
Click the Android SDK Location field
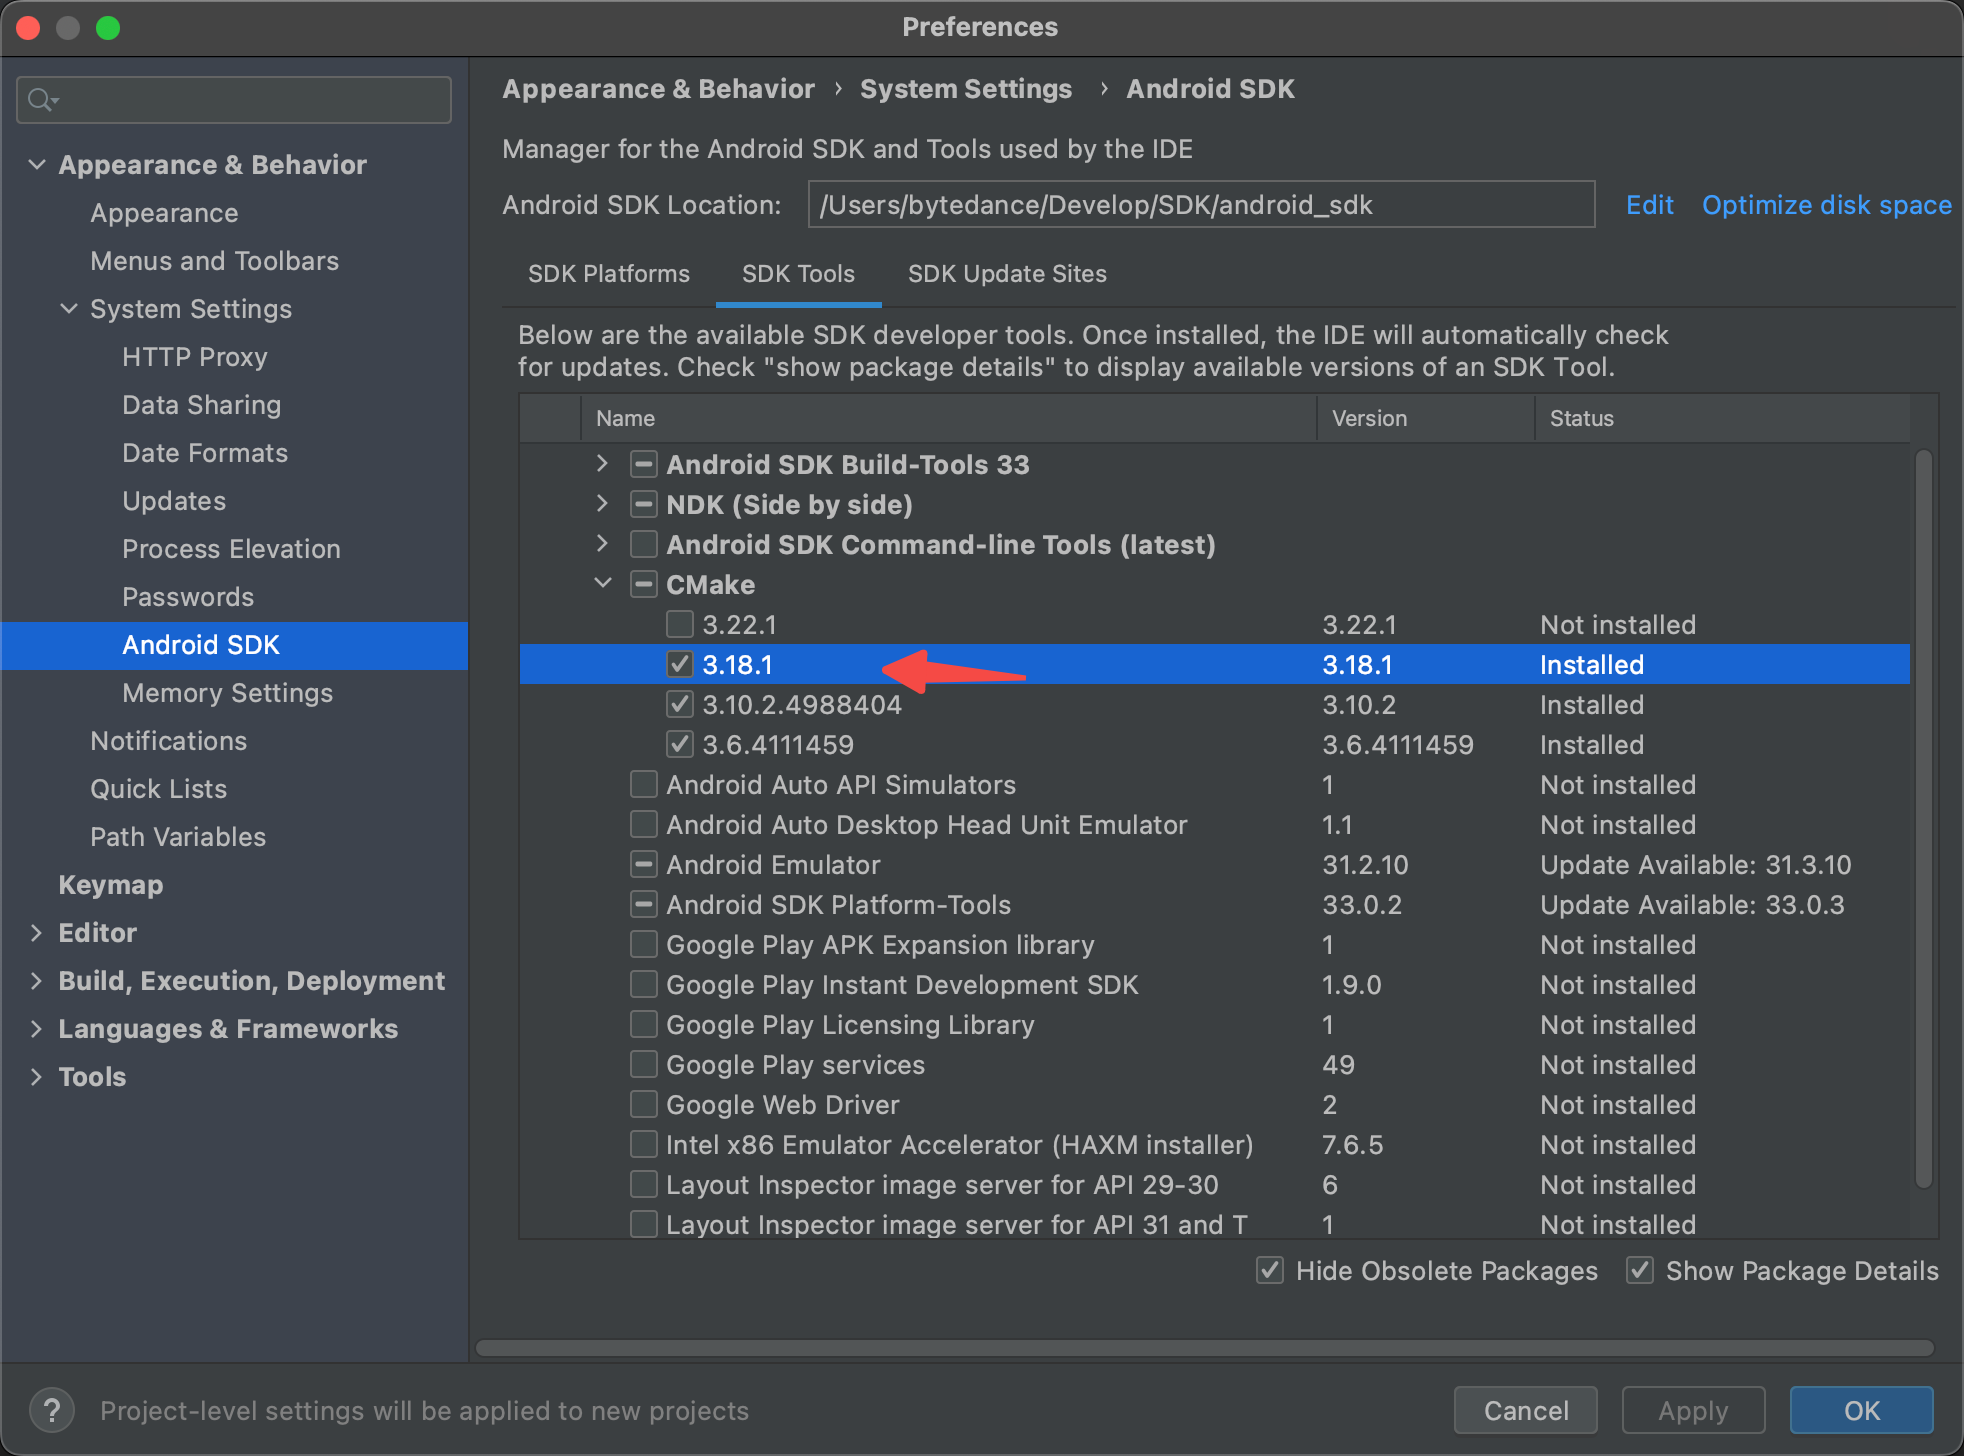1200,205
